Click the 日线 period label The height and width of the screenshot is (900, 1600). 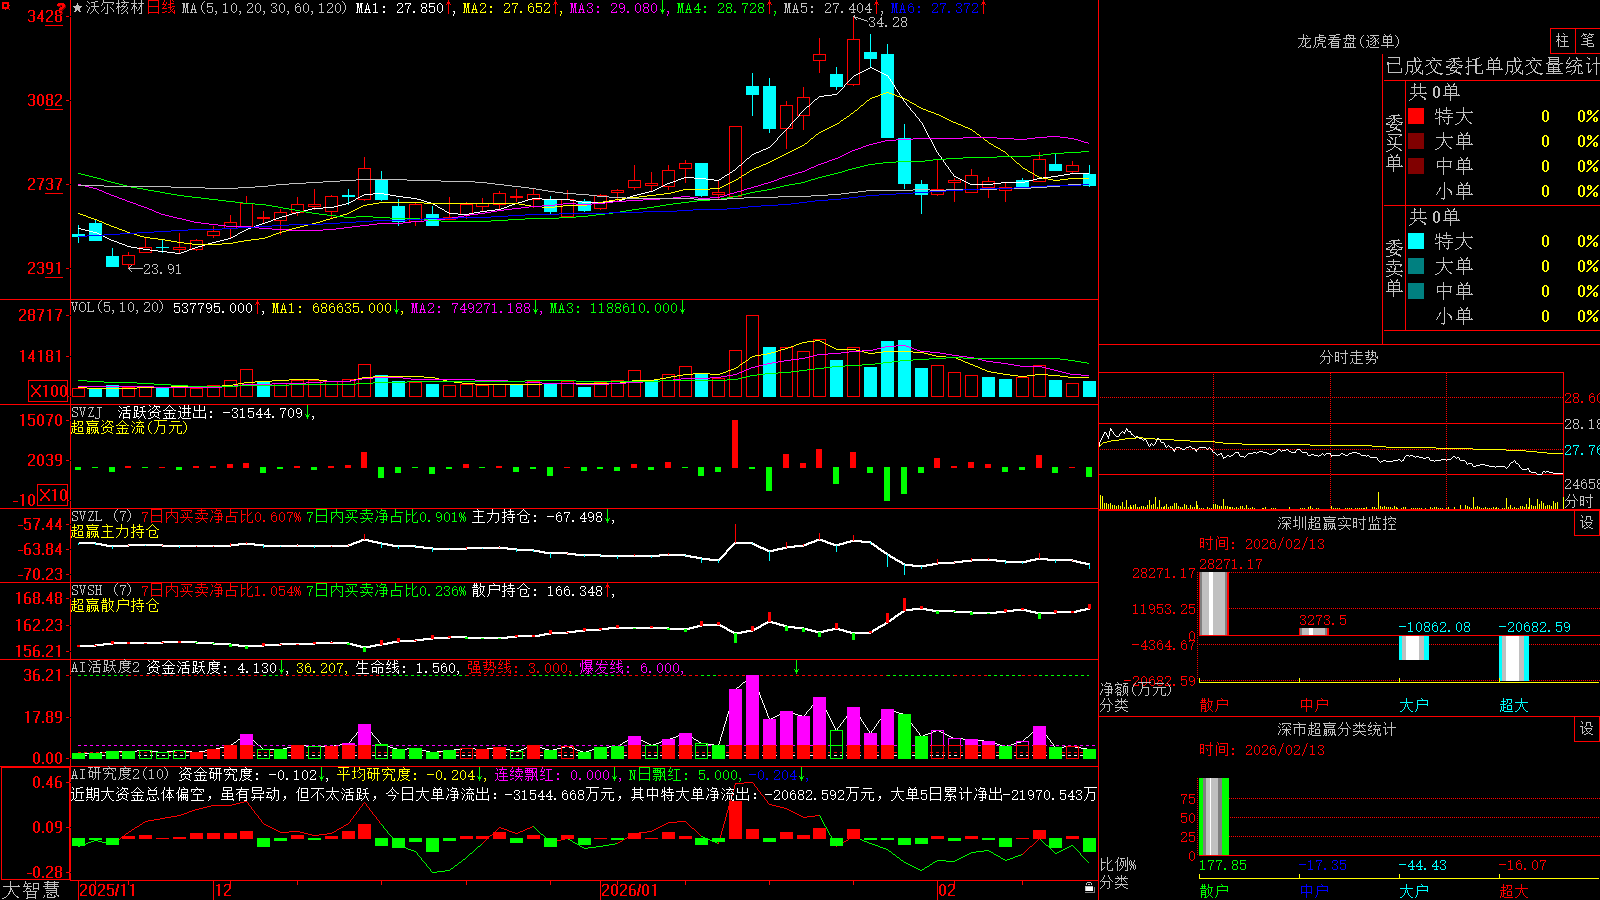161,8
